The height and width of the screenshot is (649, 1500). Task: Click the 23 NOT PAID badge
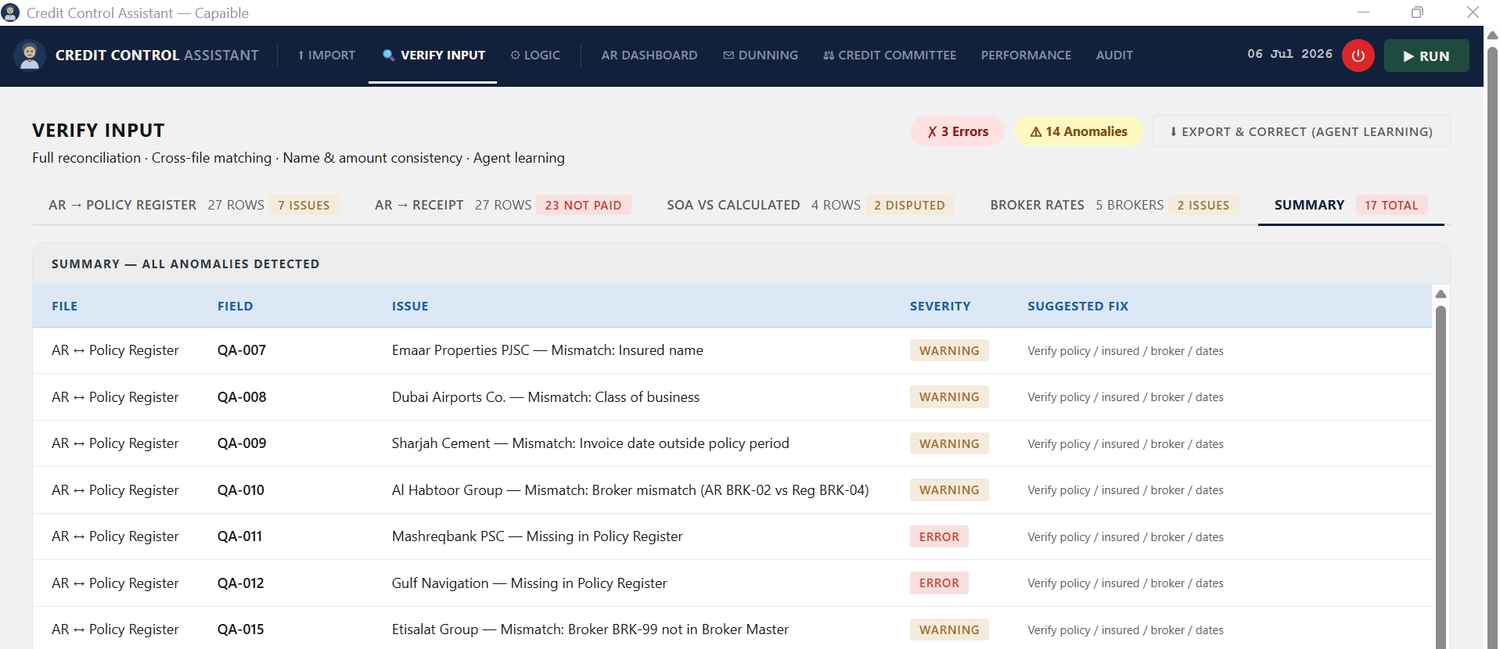[583, 205]
